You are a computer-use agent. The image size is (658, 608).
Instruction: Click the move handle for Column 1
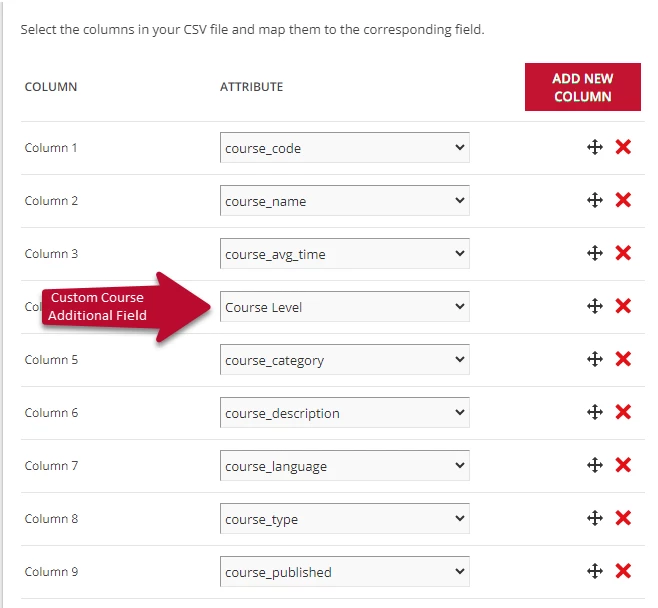point(594,147)
